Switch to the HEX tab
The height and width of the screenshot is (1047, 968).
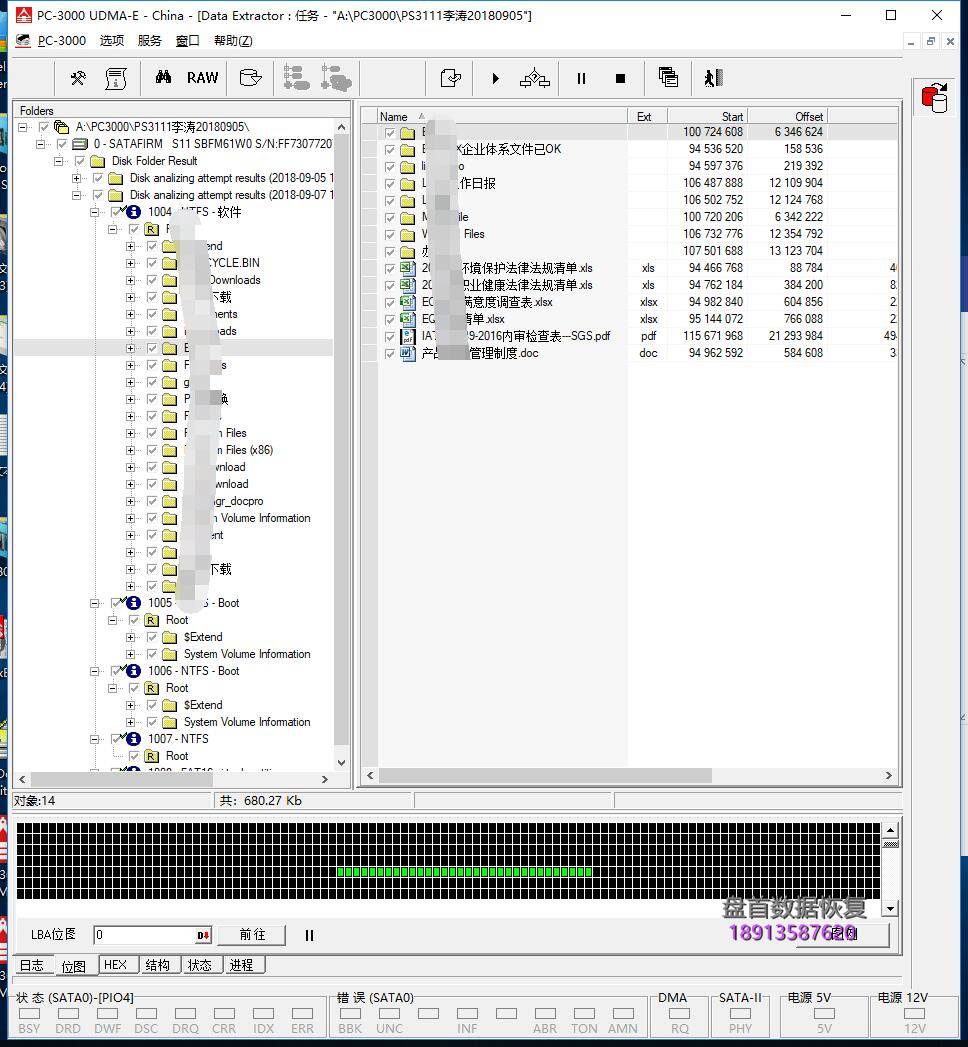pos(116,965)
